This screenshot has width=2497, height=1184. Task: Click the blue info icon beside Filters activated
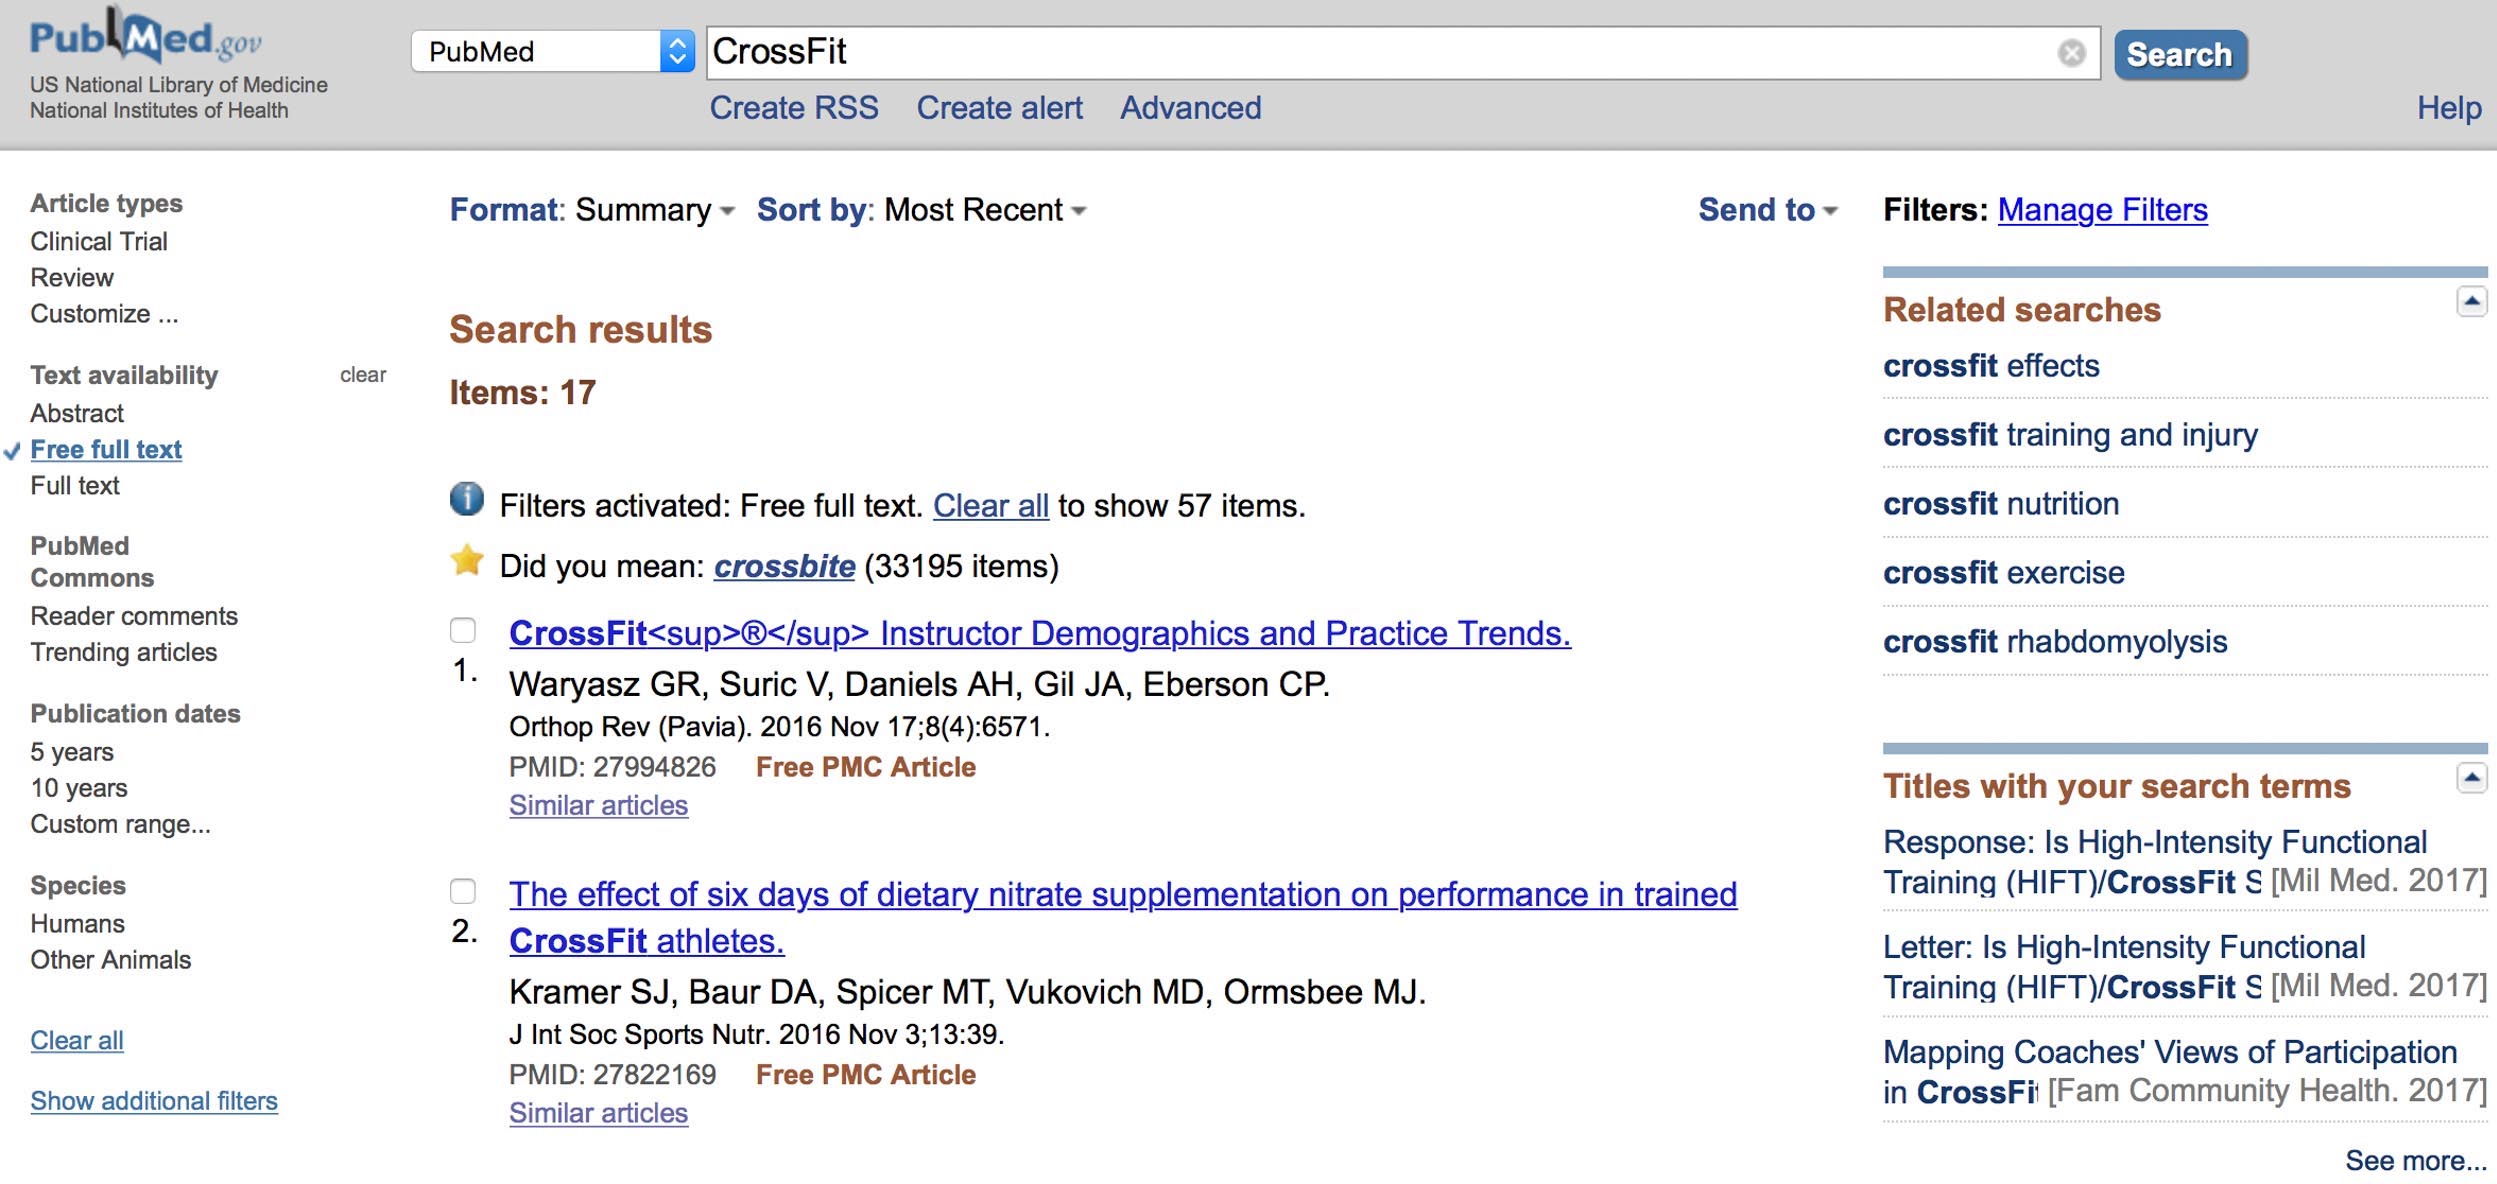tap(466, 498)
